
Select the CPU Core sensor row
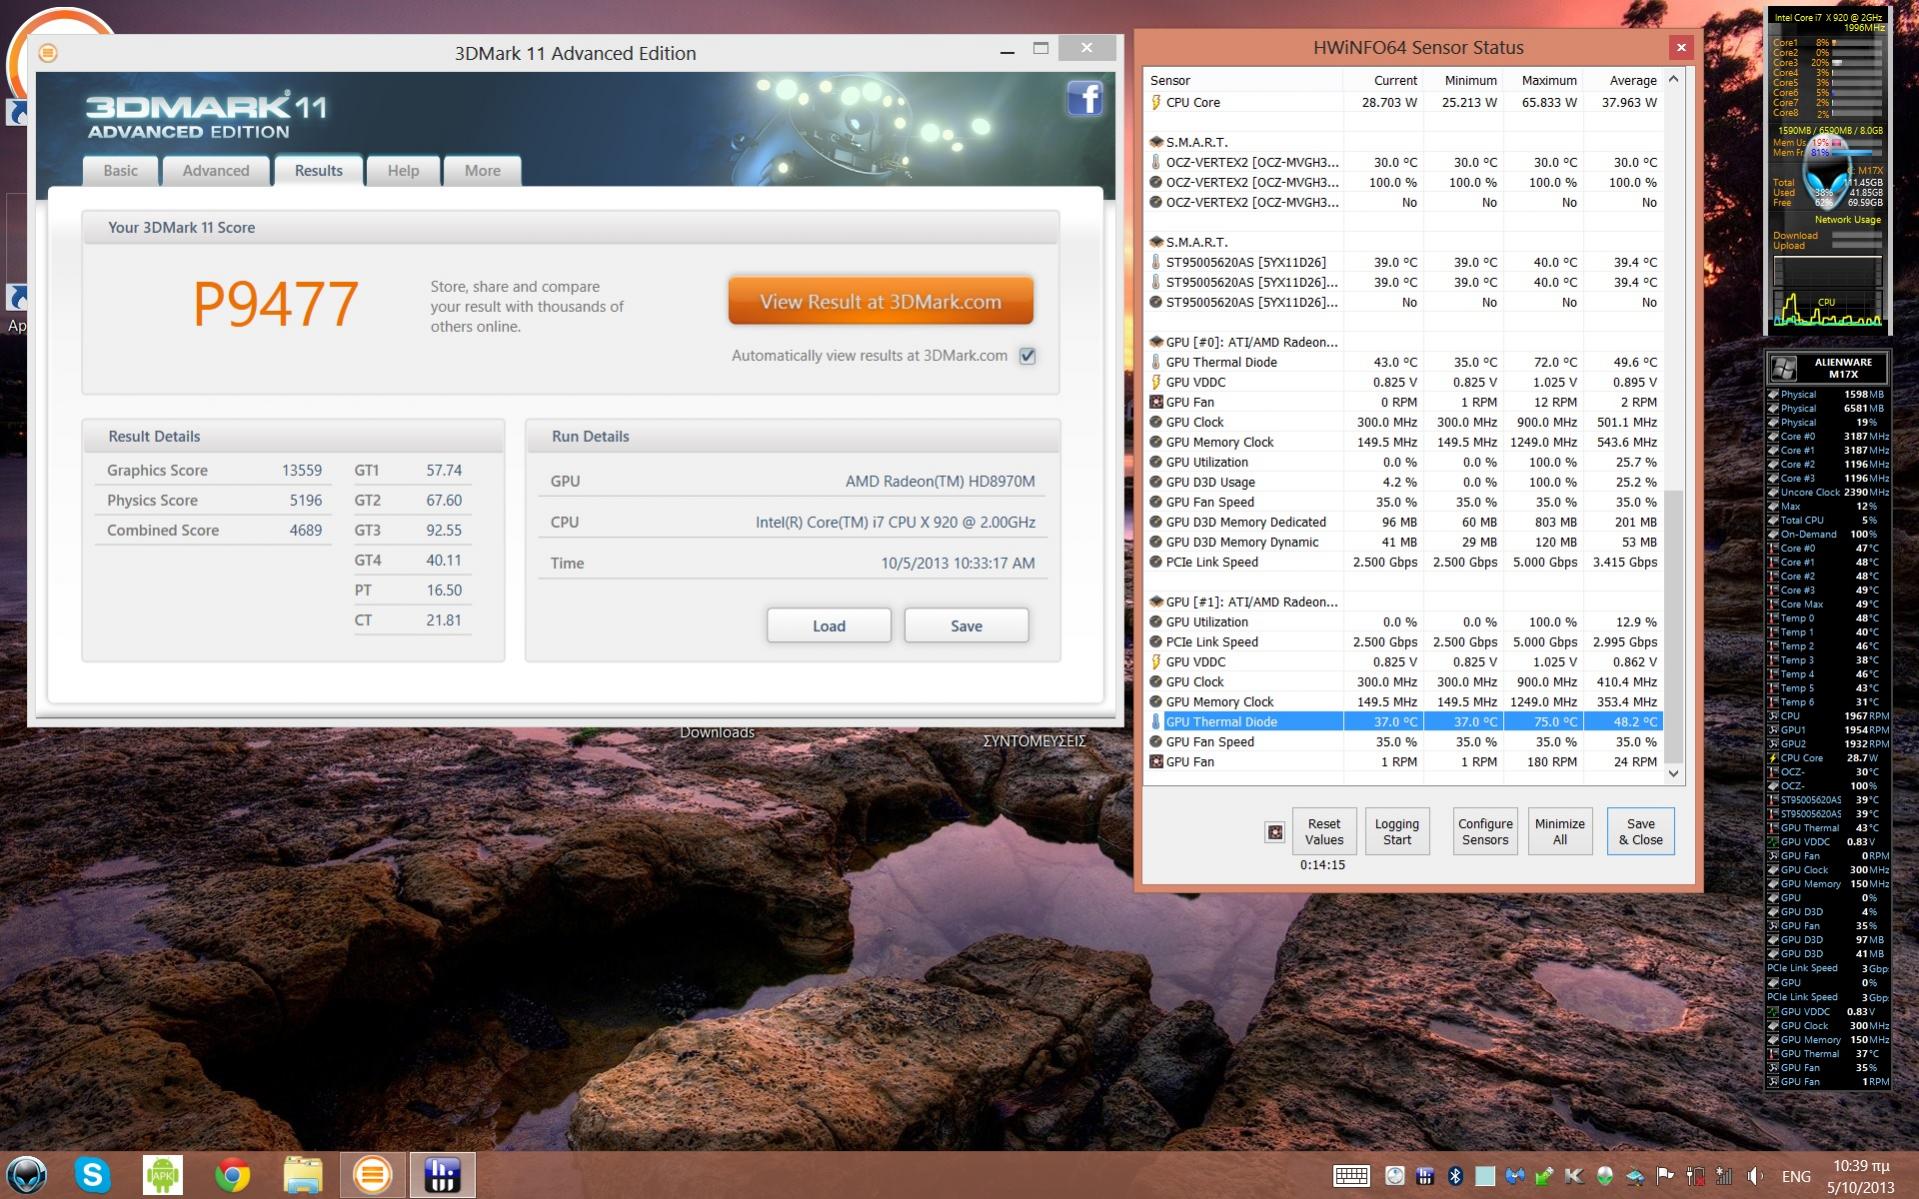(x=1403, y=102)
